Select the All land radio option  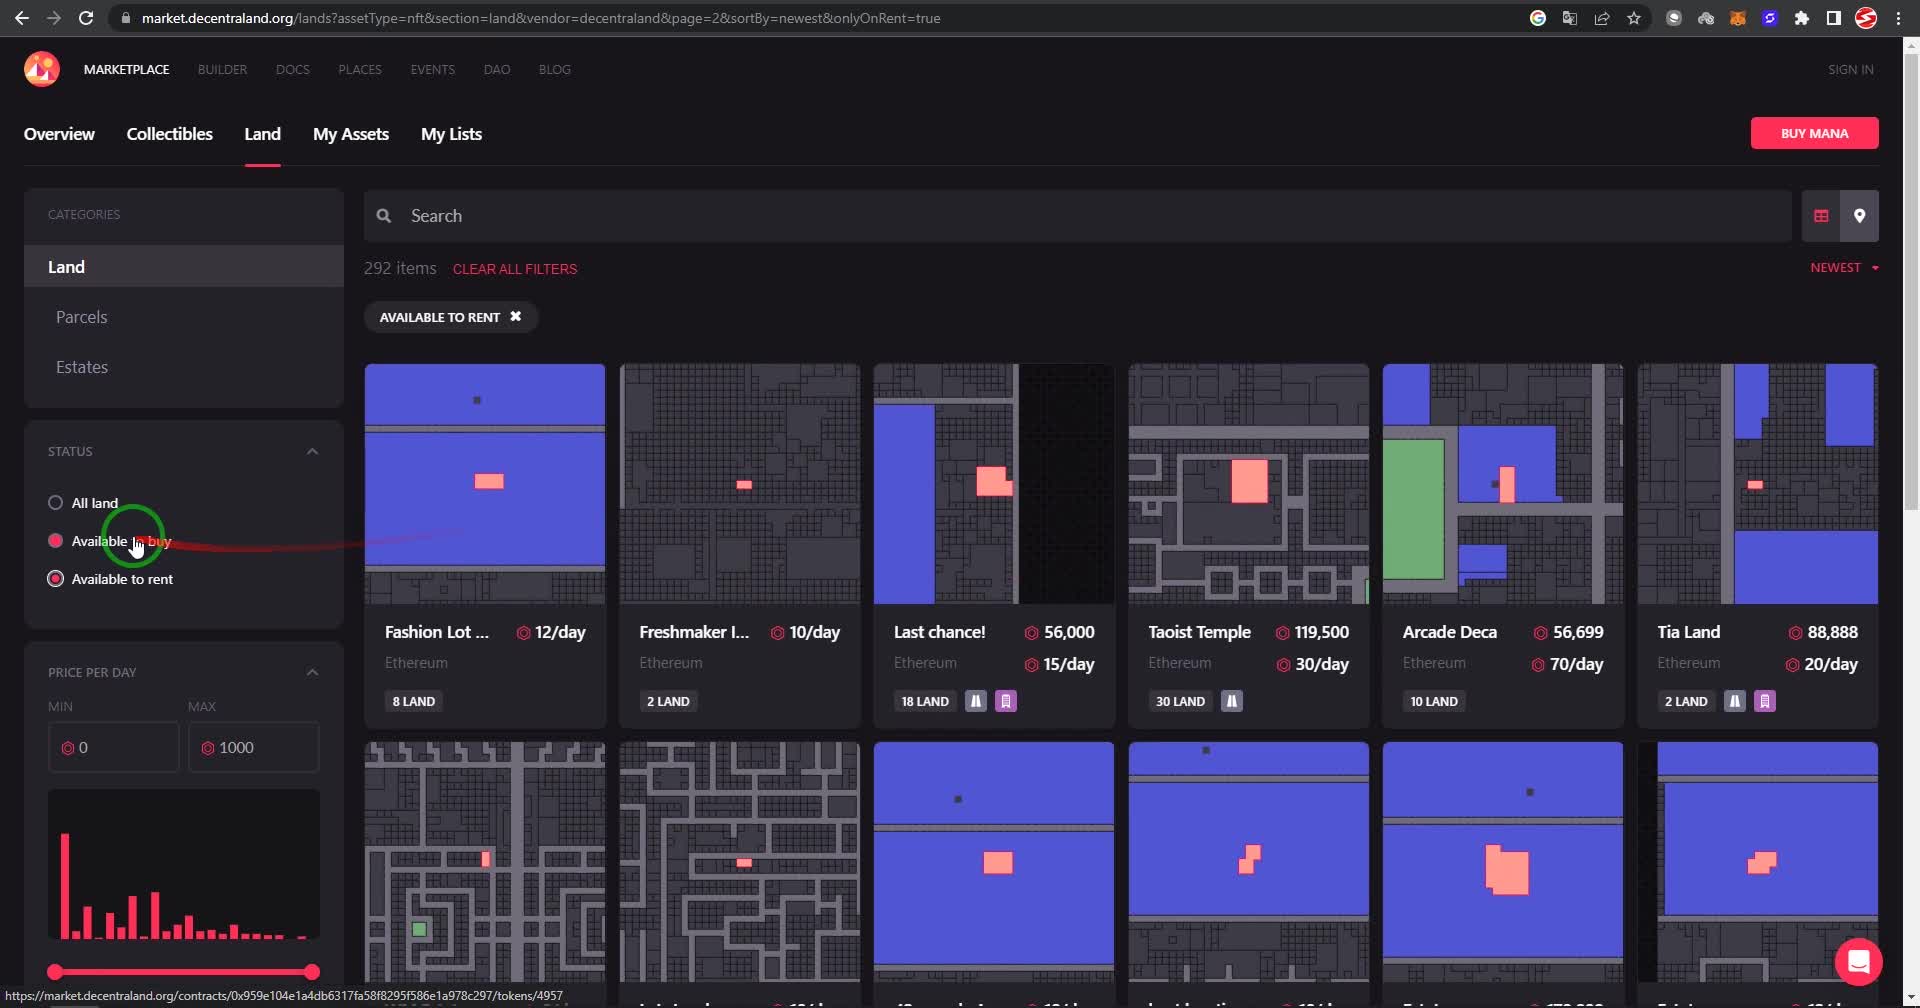[x=56, y=503]
